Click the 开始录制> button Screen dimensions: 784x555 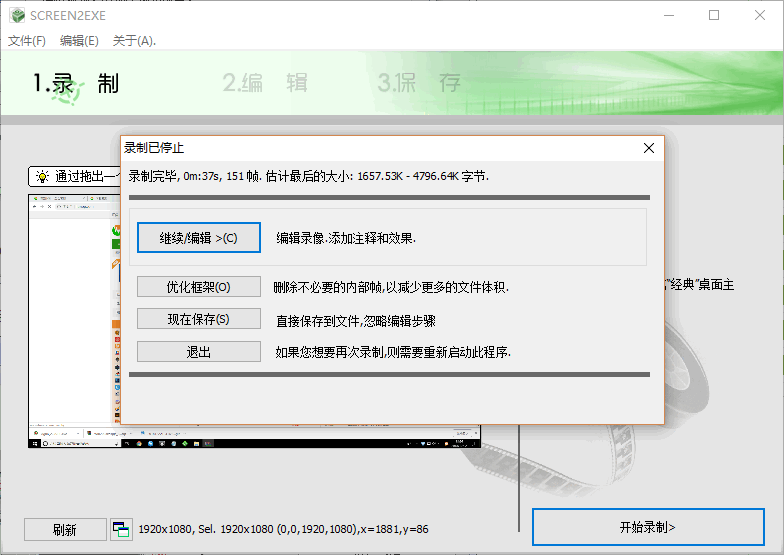click(x=648, y=527)
